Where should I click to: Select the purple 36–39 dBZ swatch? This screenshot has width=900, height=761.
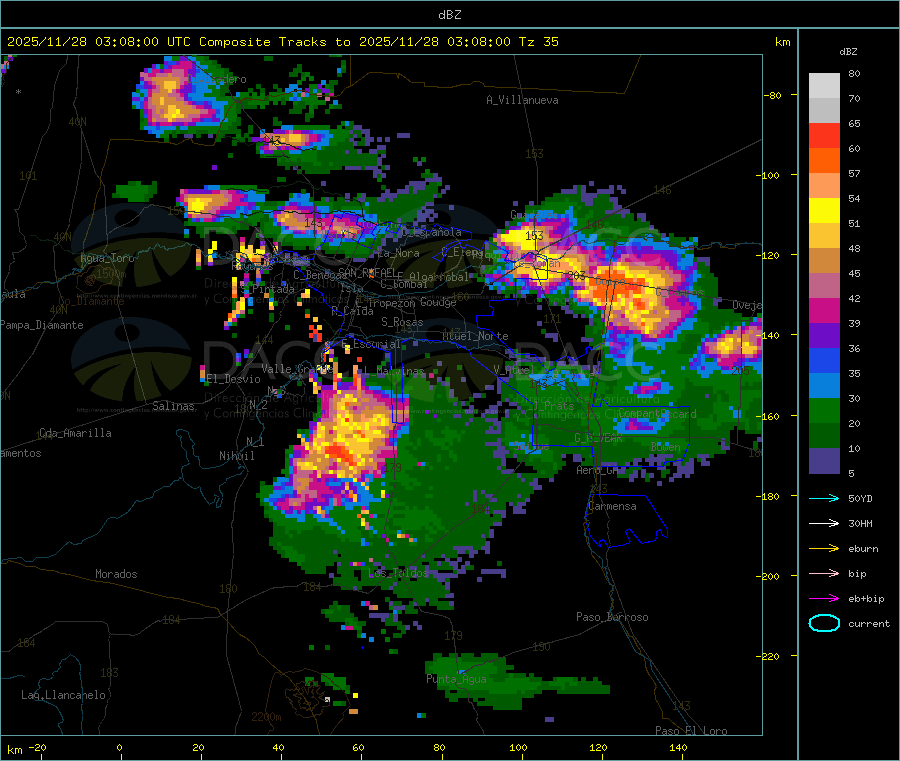(824, 336)
